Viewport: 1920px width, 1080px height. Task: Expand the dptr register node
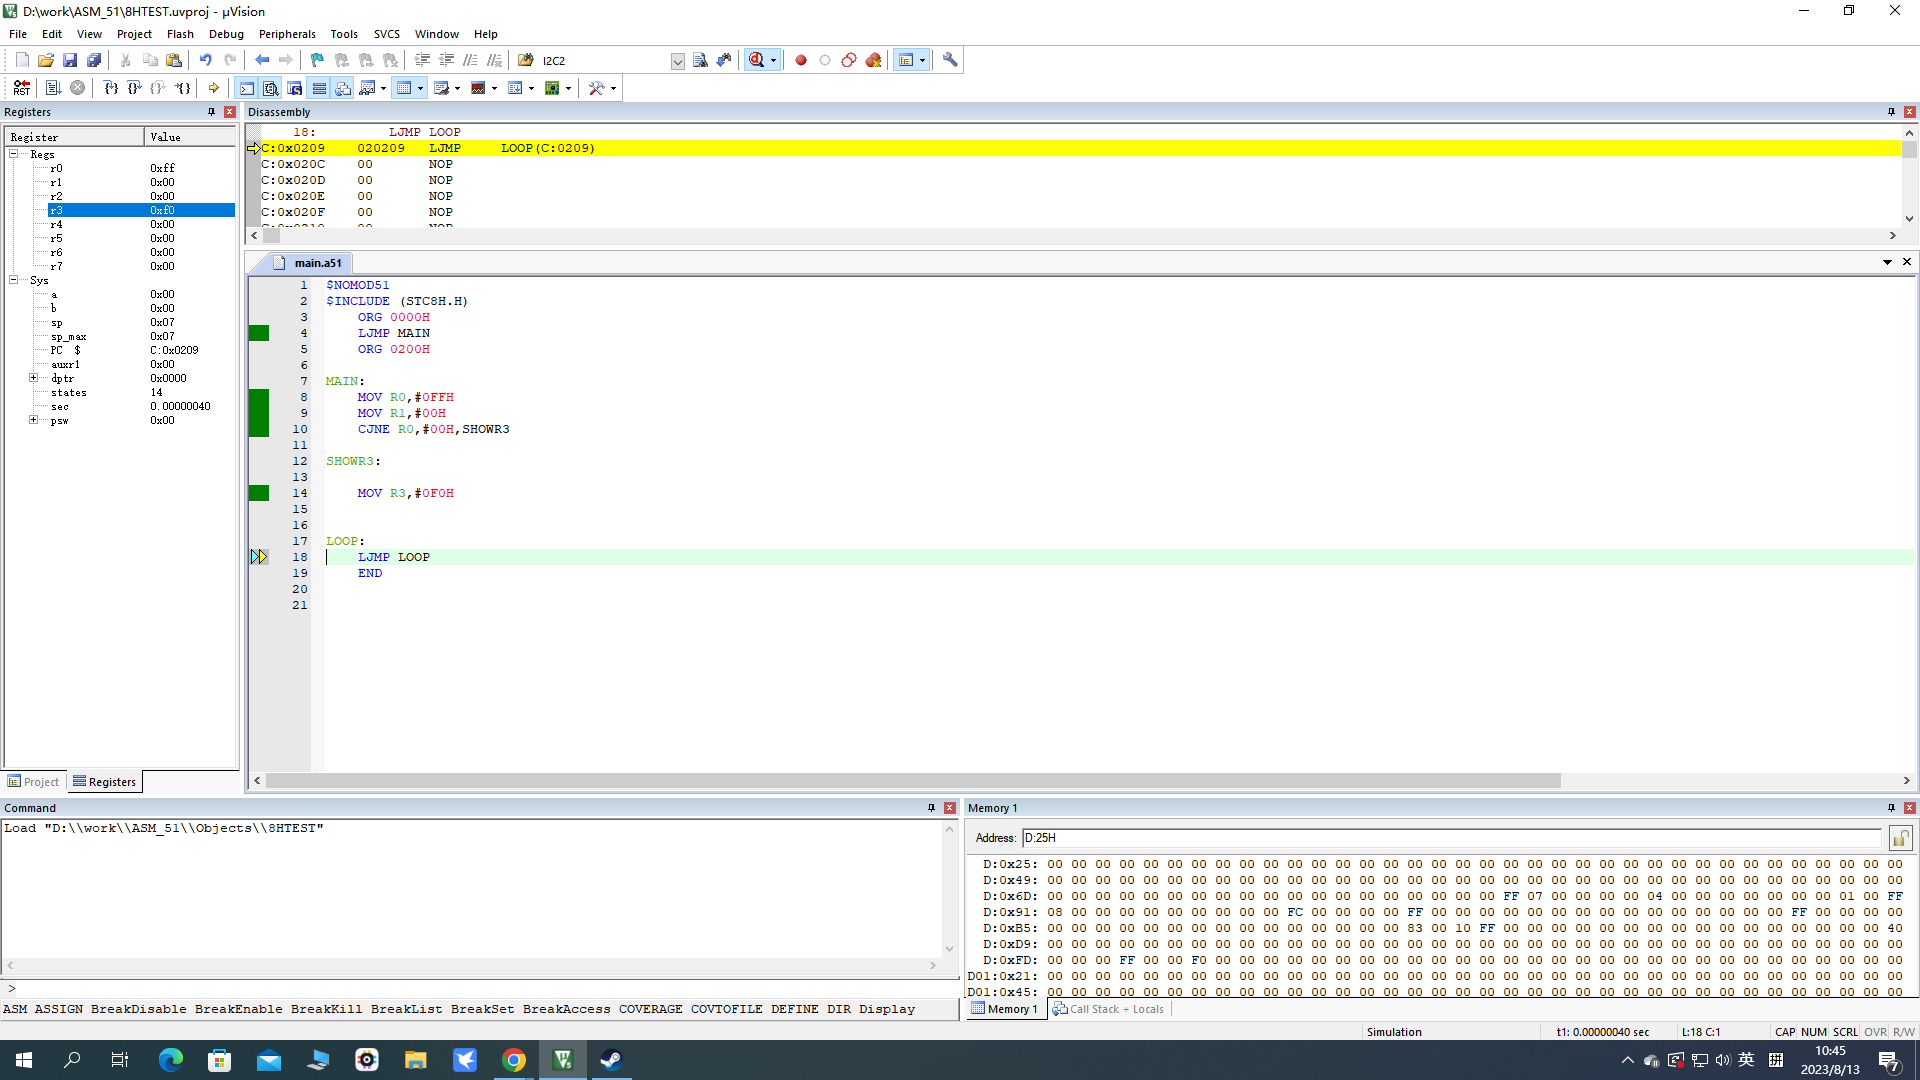point(33,378)
